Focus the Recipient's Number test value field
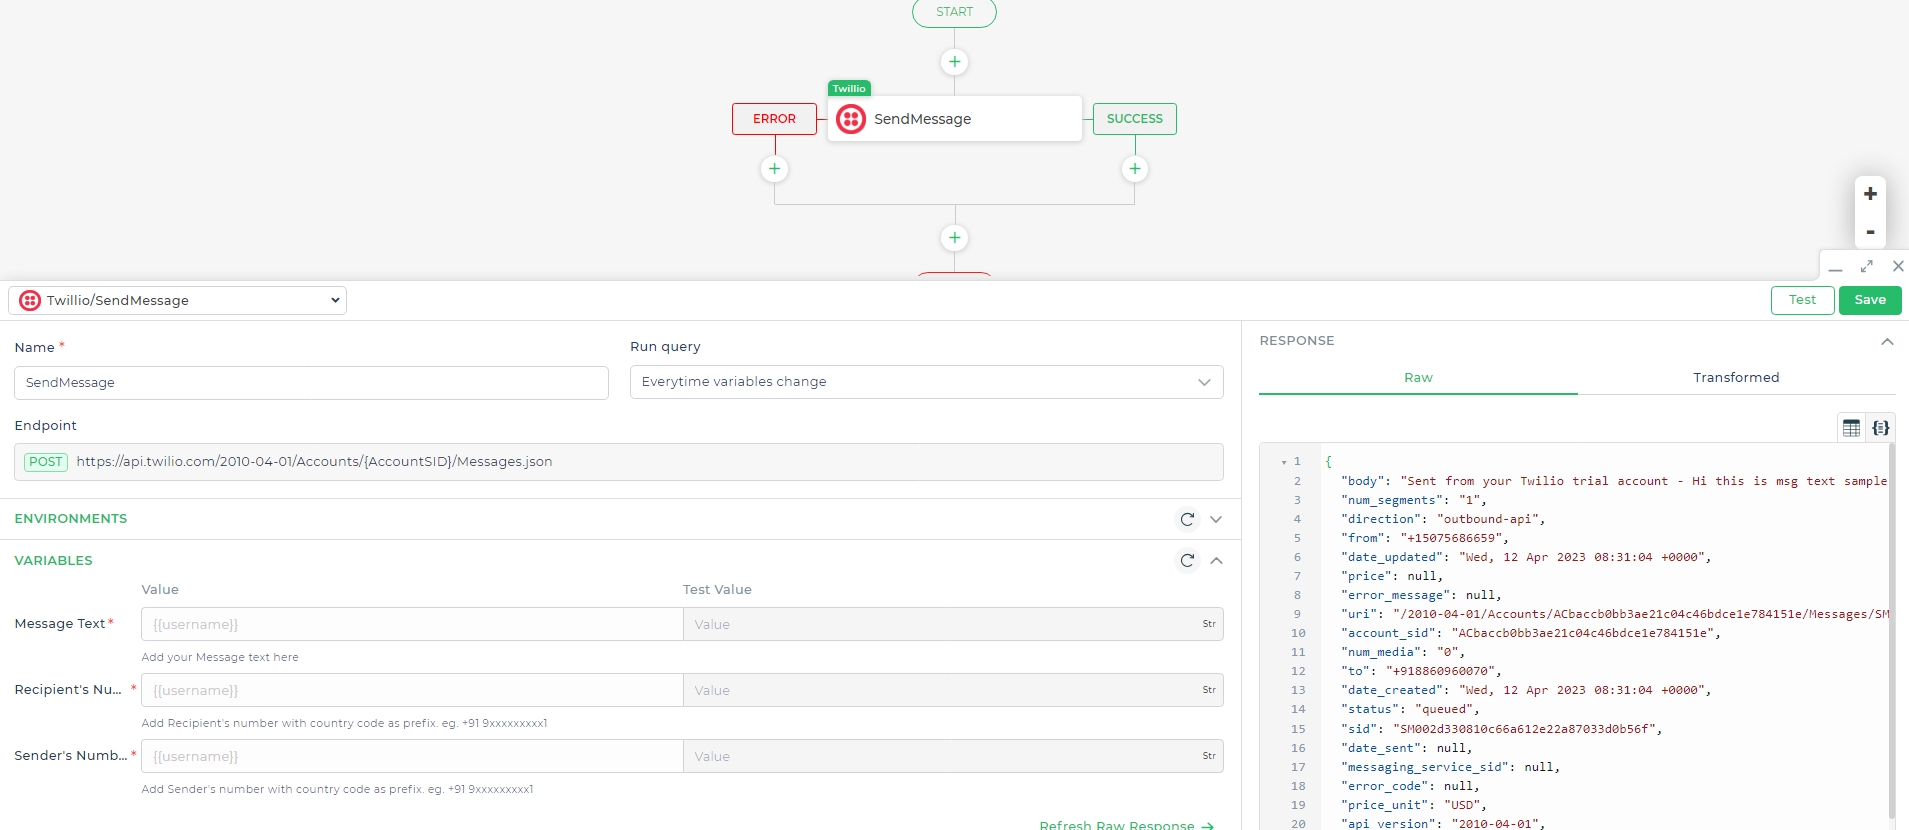Image resolution: width=1909 pixels, height=830 pixels. tap(953, 690)
